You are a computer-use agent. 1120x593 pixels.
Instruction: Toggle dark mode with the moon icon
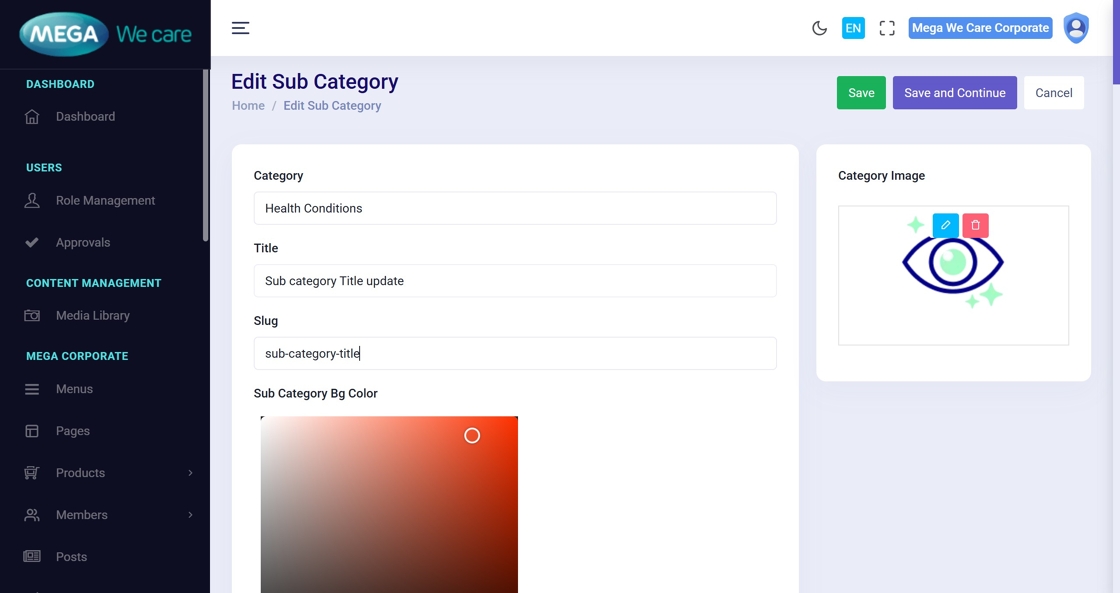(819, 28)
